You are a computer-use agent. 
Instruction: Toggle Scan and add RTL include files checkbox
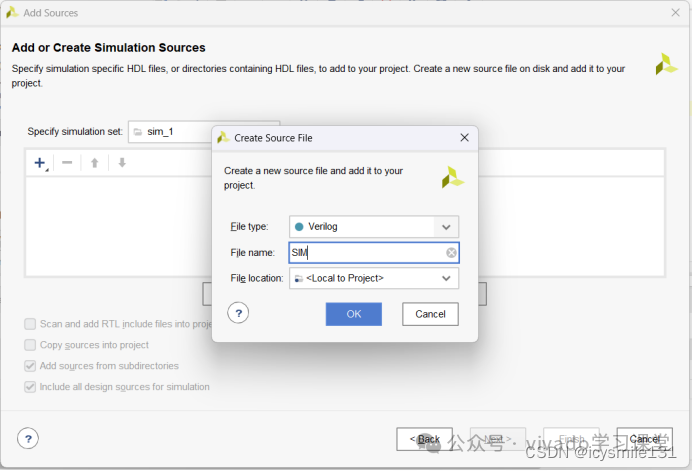pyautogui.click(x=30, y=324)
